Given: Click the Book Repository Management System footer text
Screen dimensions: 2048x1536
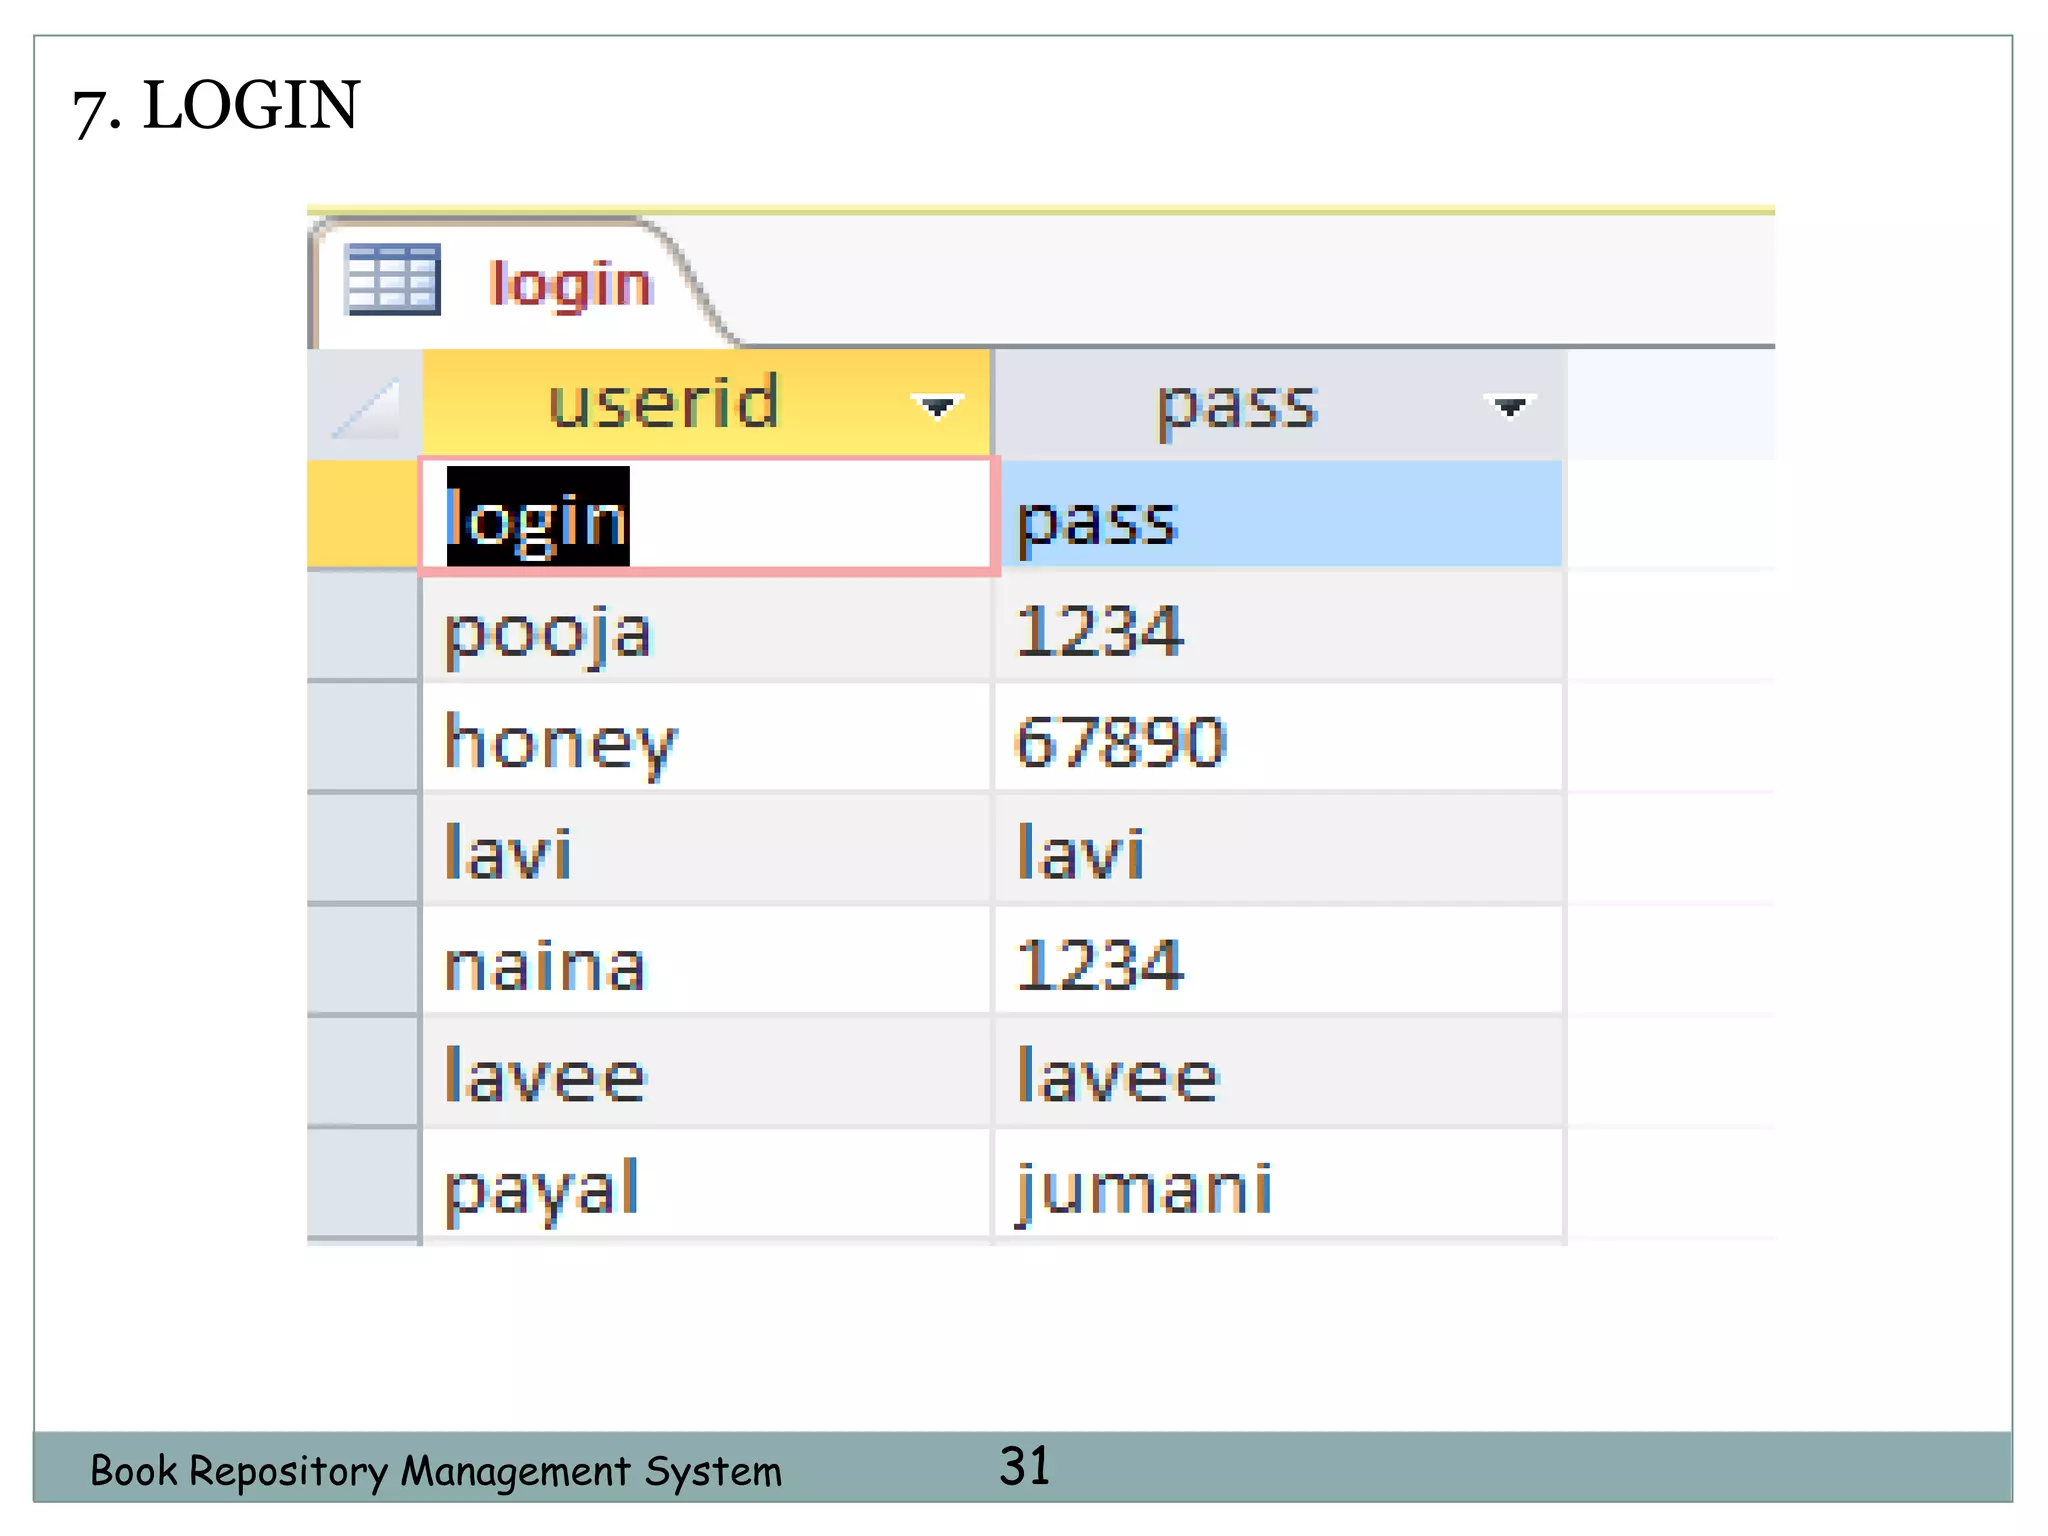Looking at the screenshot, I should coord(436,1471).
